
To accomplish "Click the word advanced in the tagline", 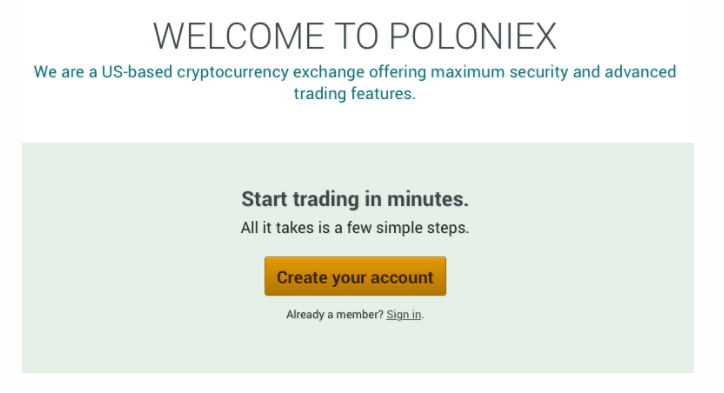I will pyautogui.click(x=640, y=72).
